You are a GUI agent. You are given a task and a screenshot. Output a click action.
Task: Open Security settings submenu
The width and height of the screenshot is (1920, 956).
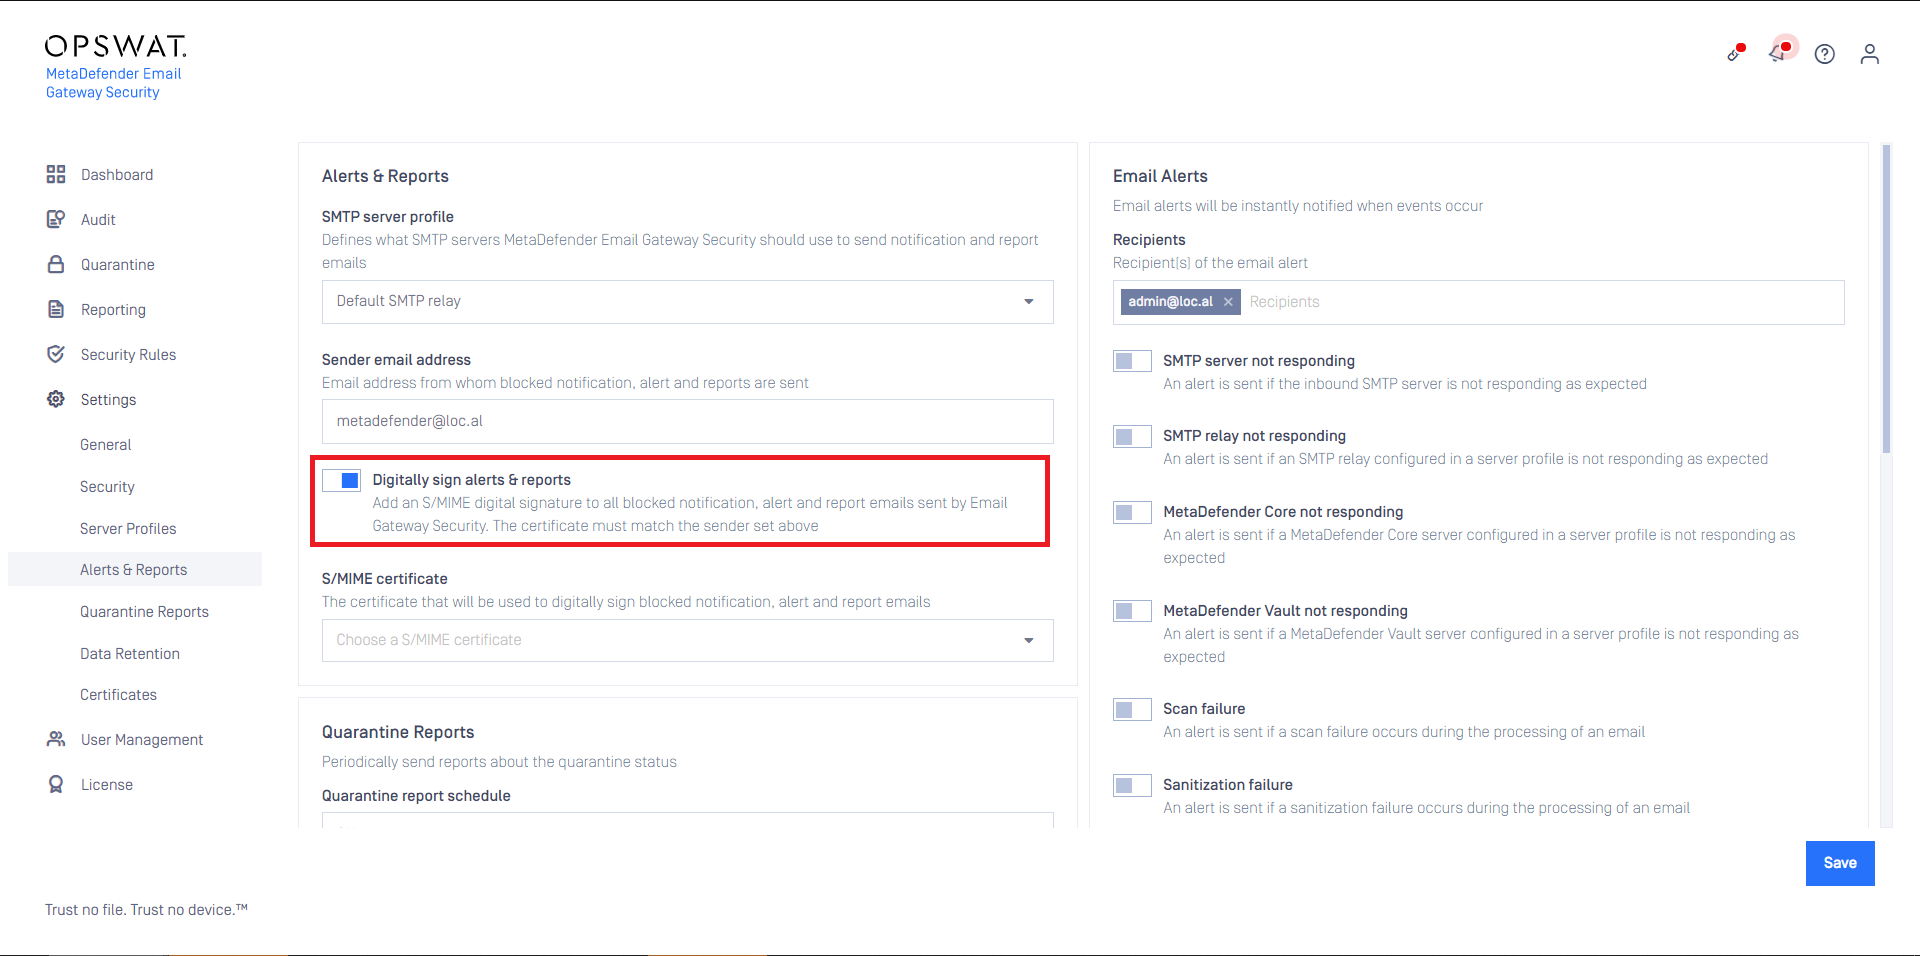[107, 487]
